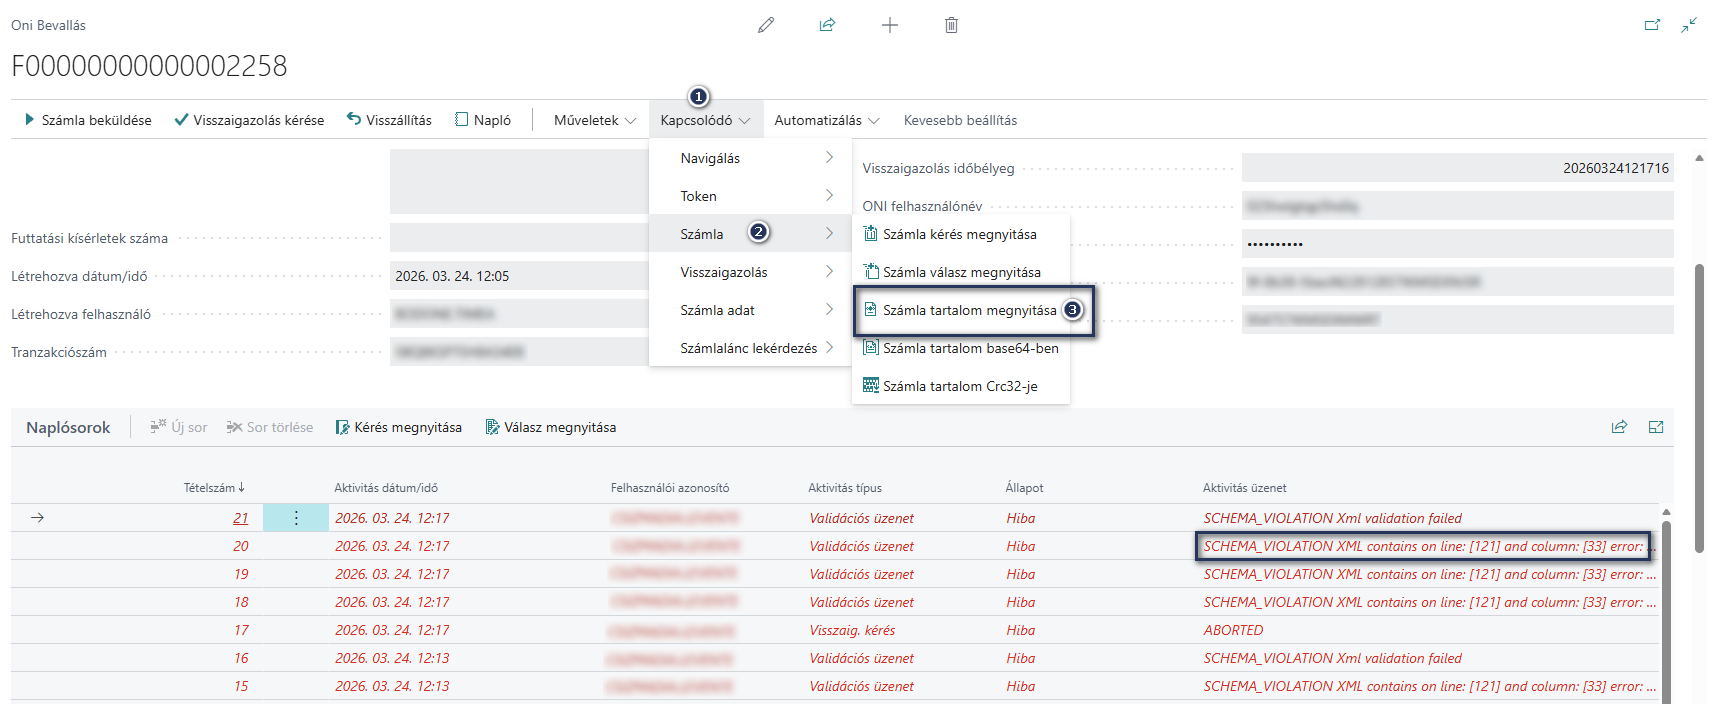Click the edit pencil icon

tap(766, 25)
